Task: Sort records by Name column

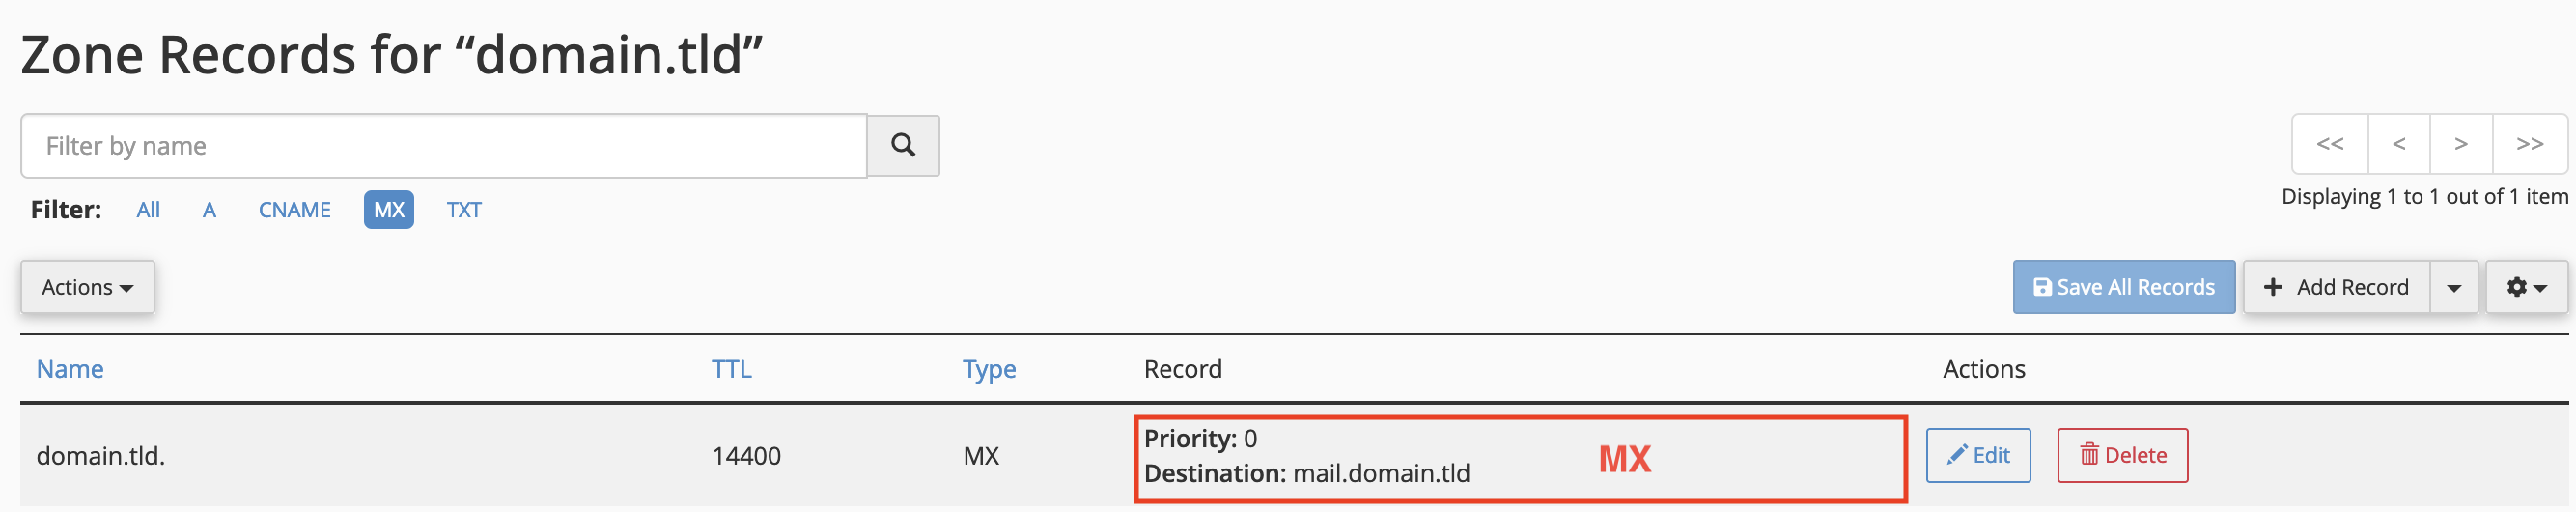Action: pos(70,369)
